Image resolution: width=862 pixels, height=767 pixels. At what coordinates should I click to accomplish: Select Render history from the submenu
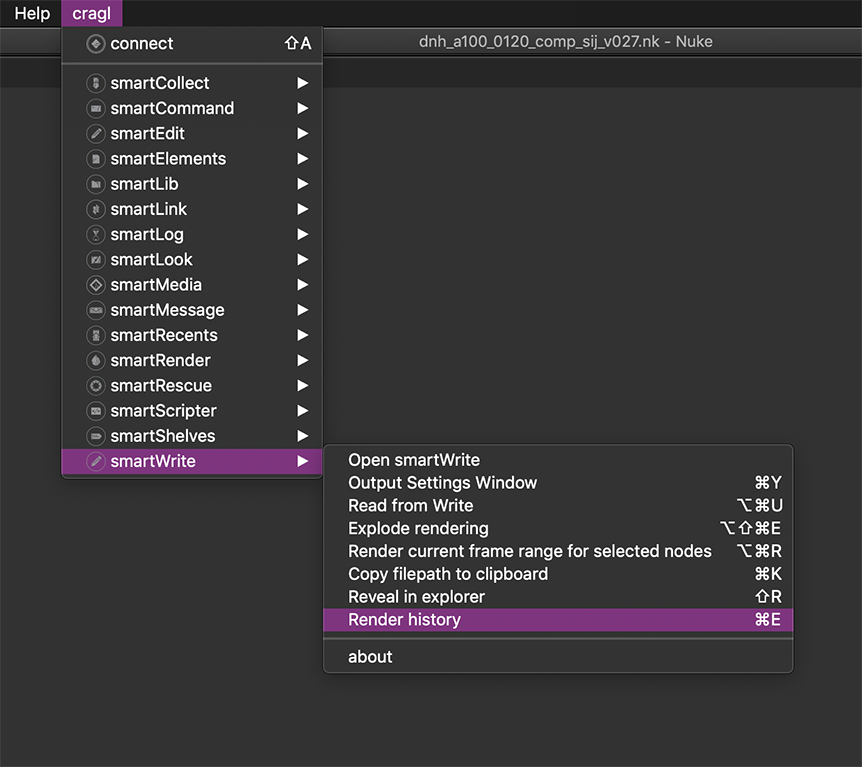404,620
